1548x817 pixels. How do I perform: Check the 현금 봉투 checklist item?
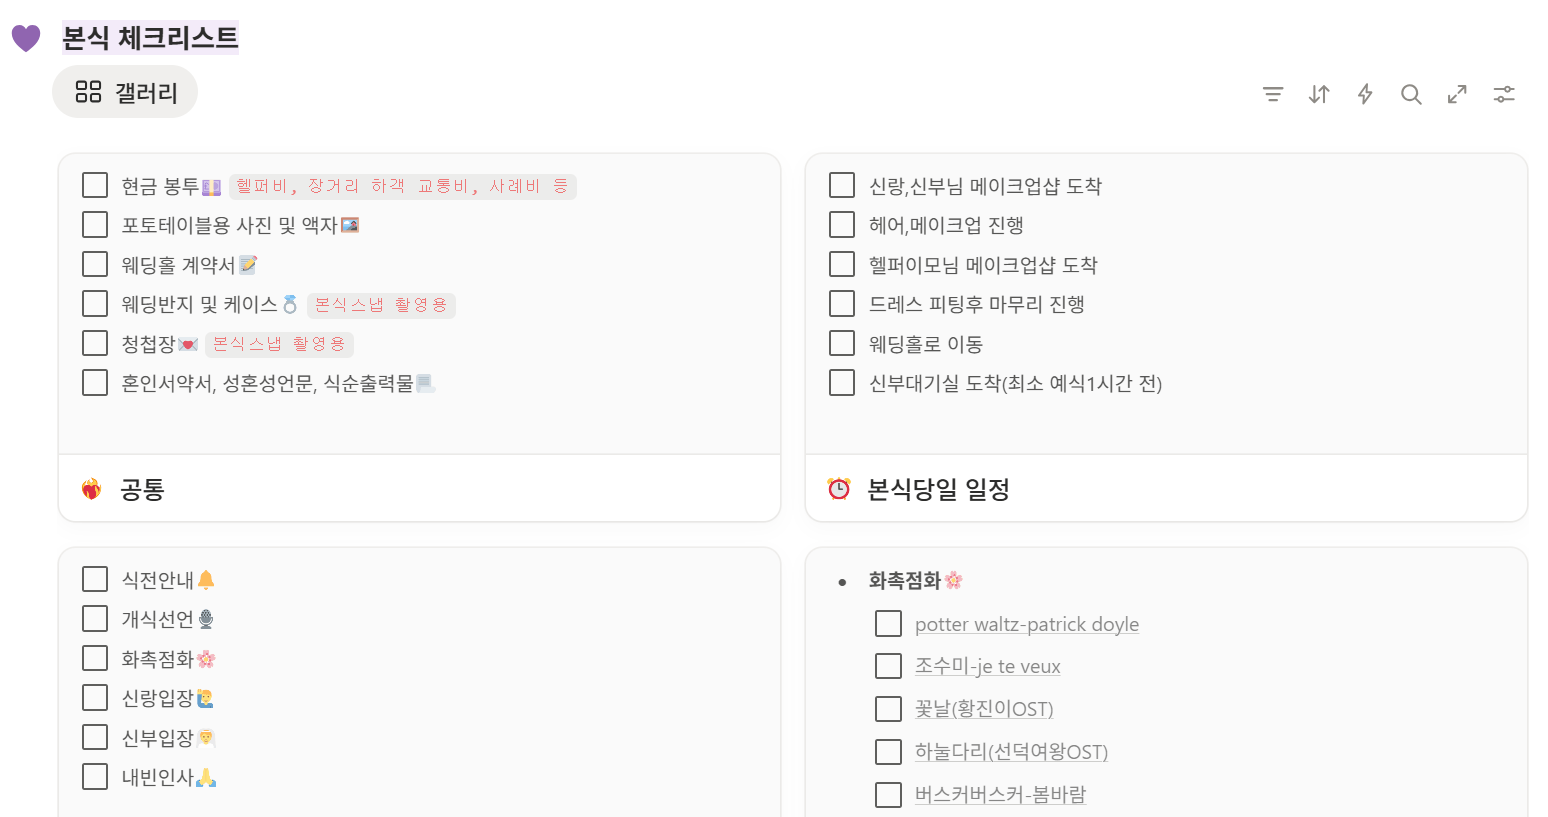click(94, 184)
